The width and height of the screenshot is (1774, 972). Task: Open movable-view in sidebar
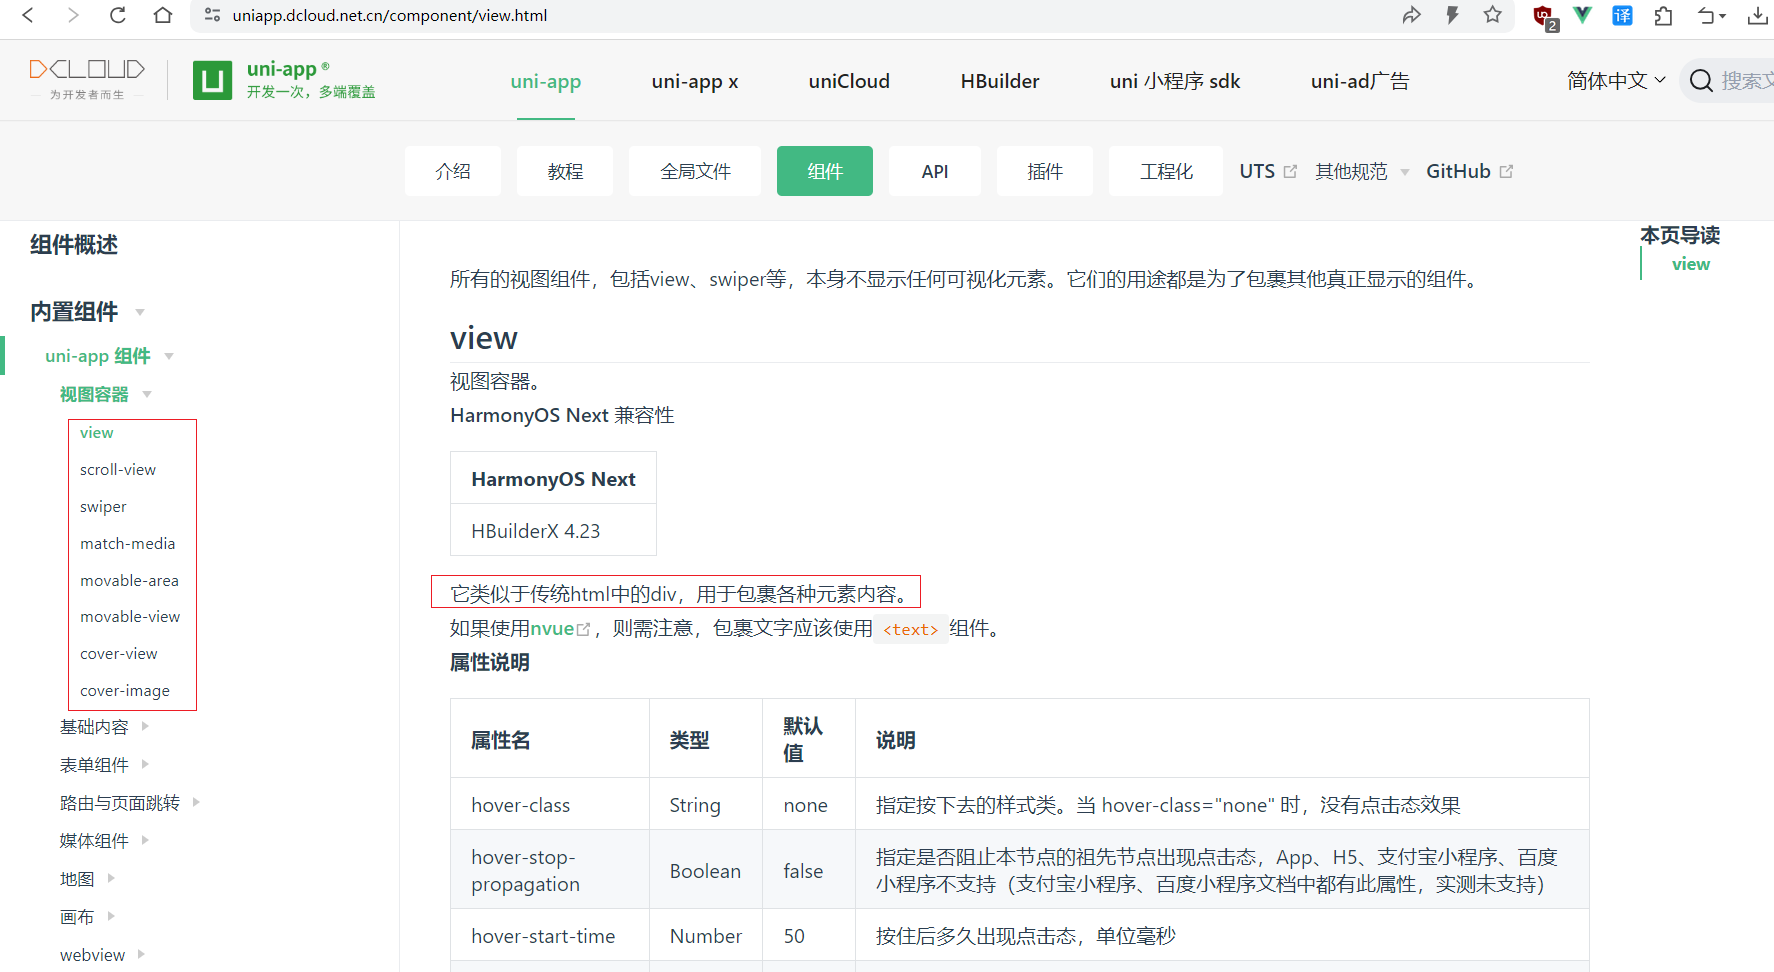point(130,617)
